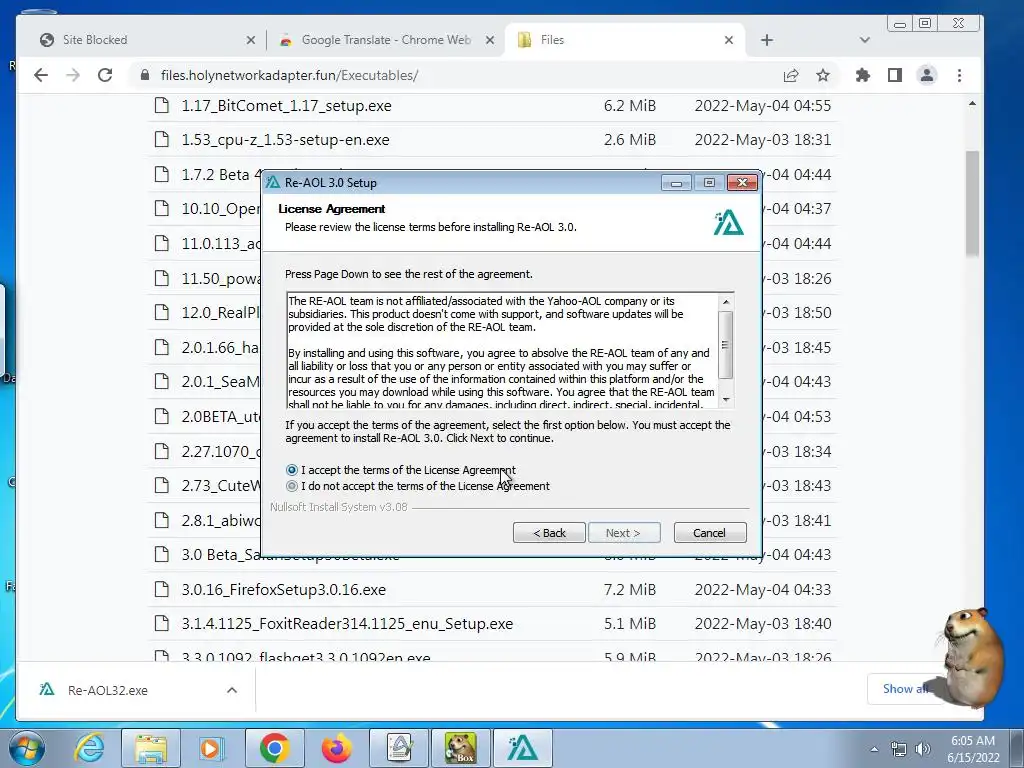
Task: Show hidden tray icons arrow
Action: coord(874,749)
